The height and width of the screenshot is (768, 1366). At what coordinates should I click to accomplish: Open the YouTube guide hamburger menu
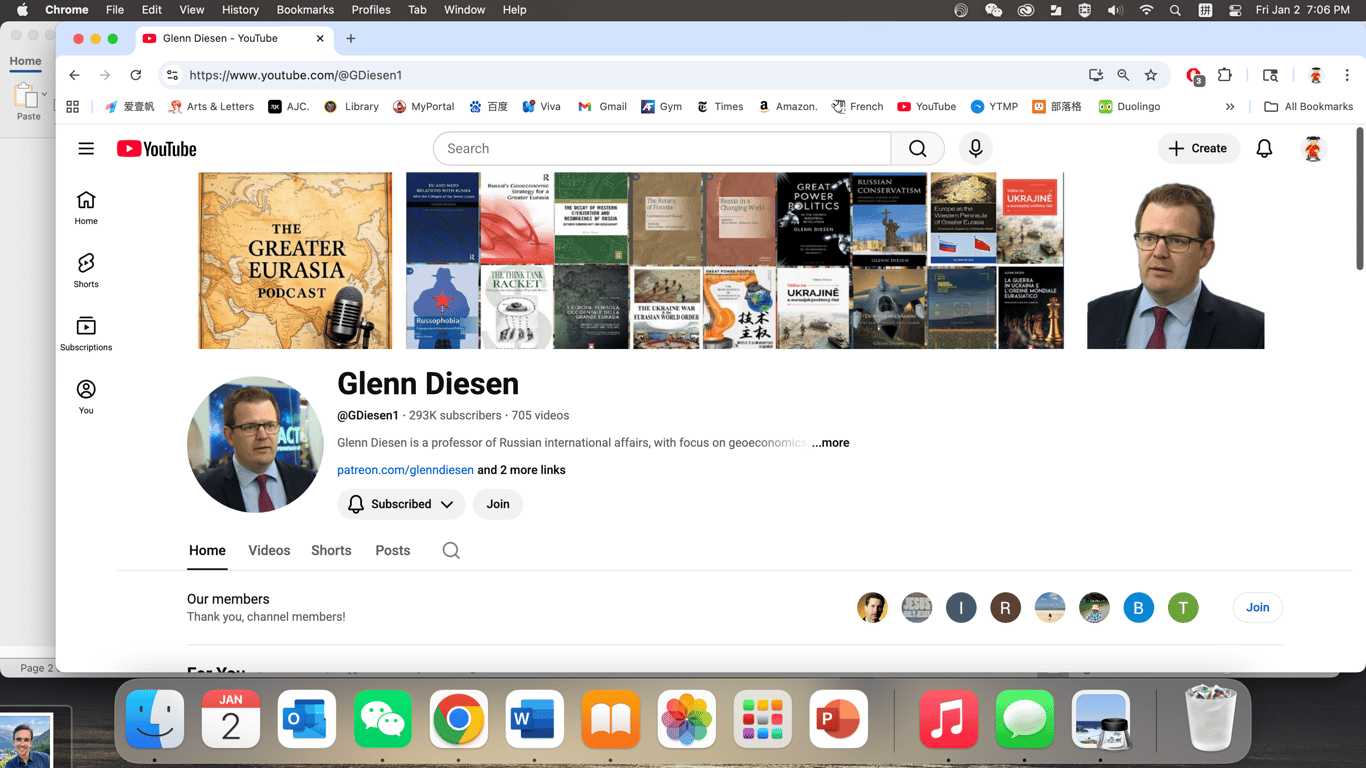point(86,149)
